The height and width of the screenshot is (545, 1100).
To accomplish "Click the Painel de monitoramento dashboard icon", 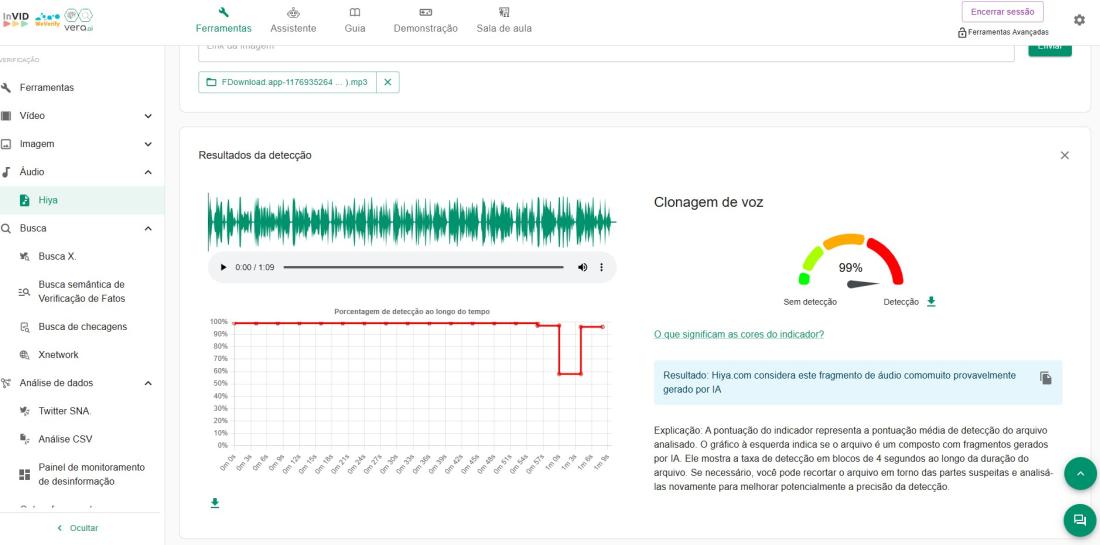I will 25,475.
